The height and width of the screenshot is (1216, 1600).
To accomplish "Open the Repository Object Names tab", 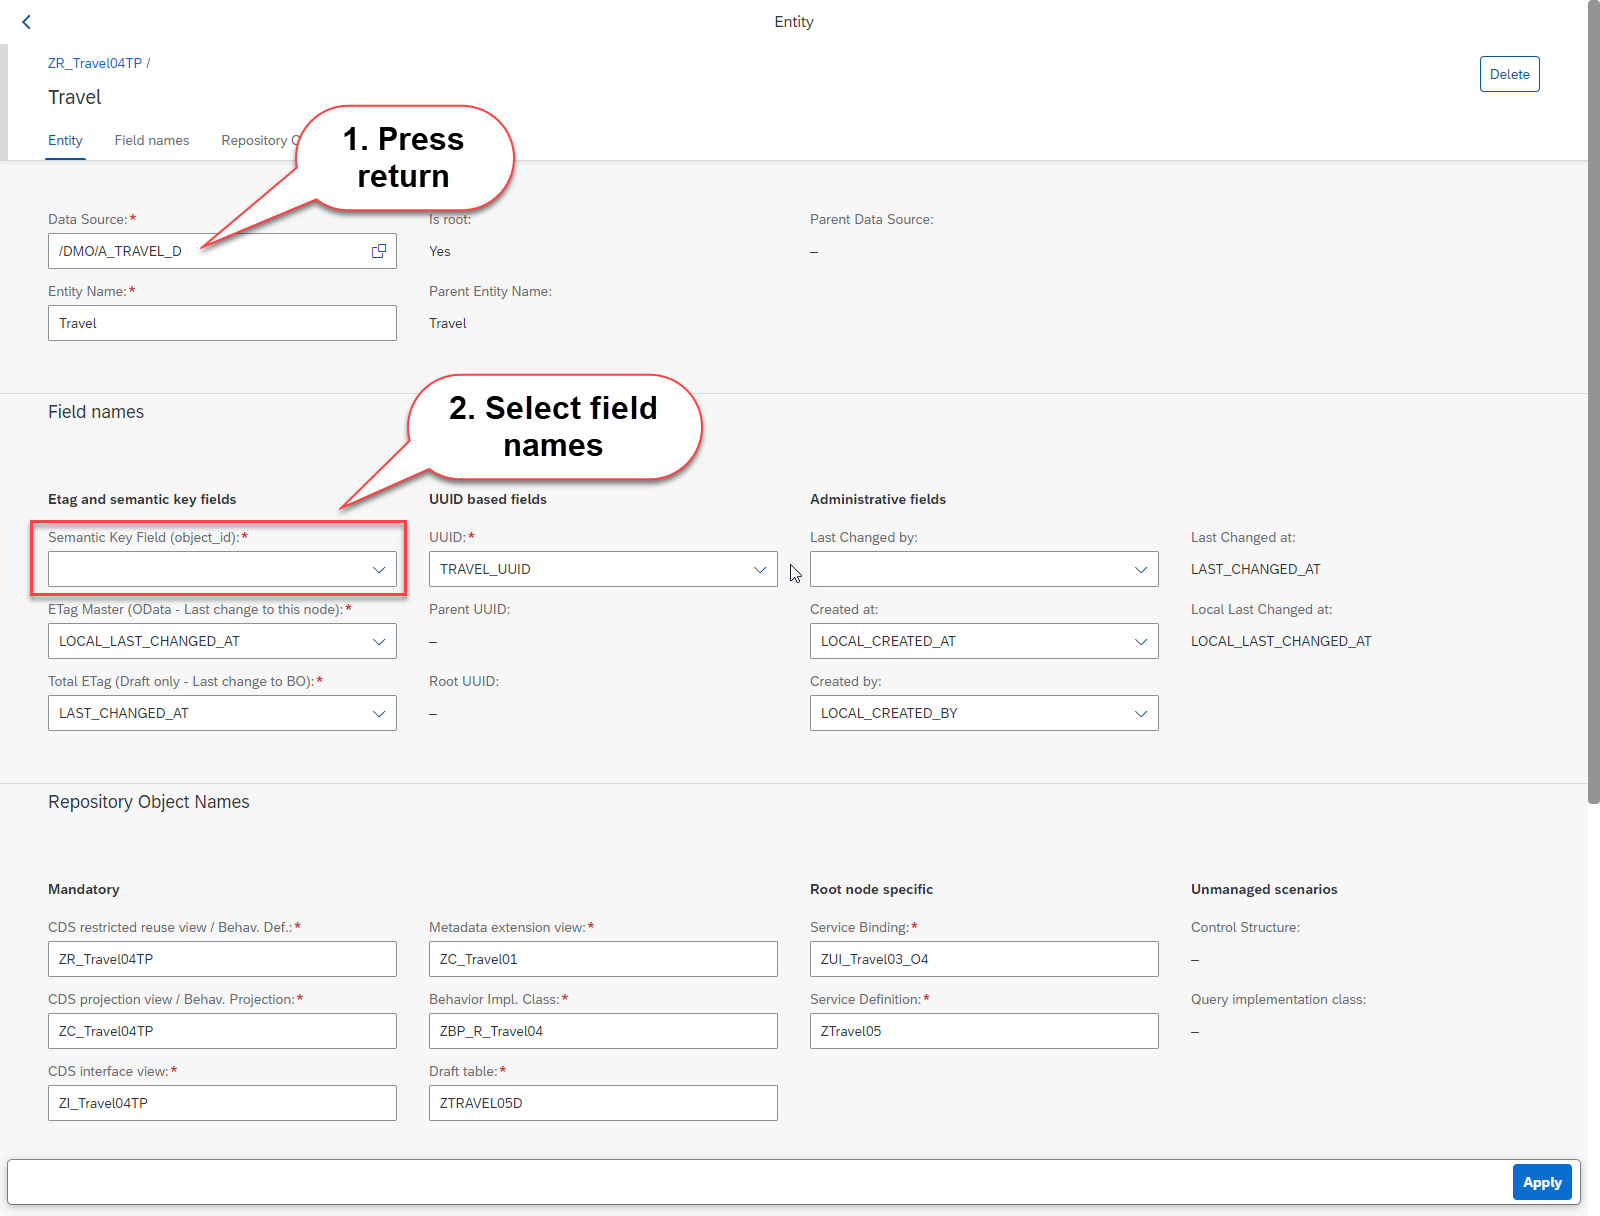I will click(260, 141).
